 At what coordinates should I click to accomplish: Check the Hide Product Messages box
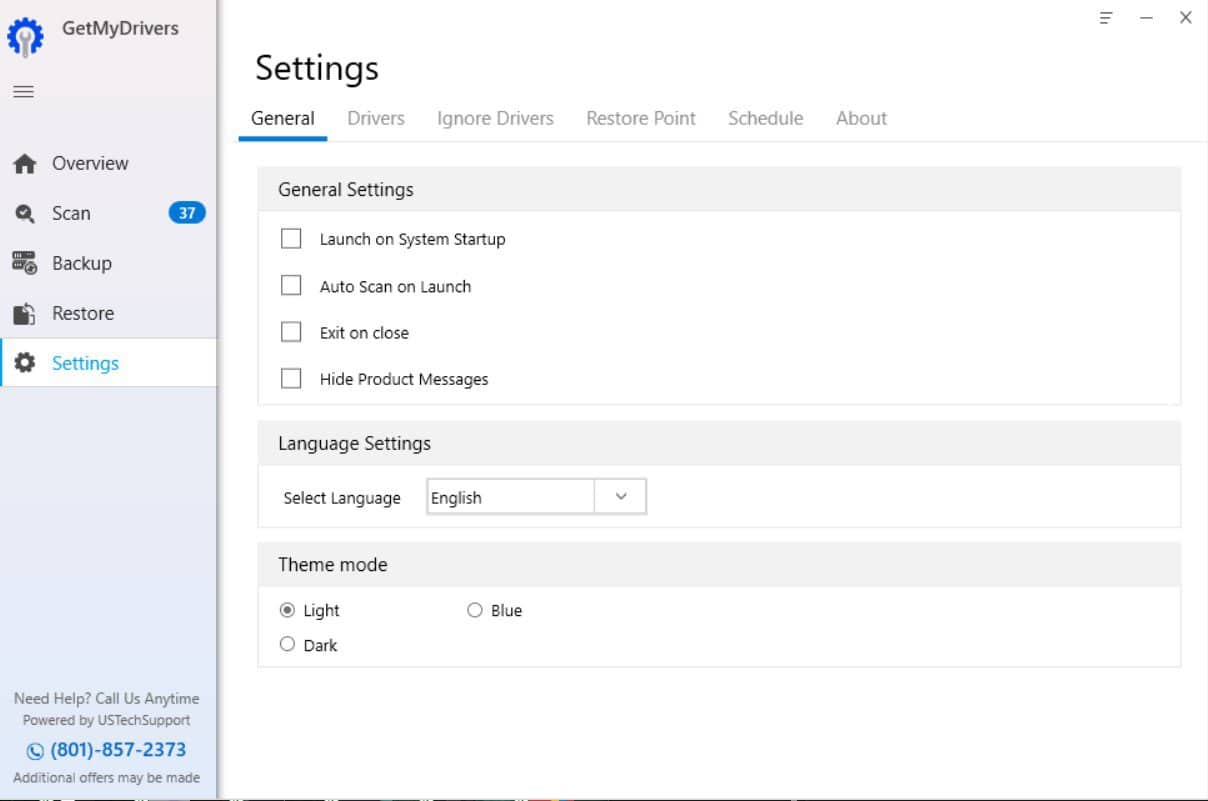tap(291, 379)
